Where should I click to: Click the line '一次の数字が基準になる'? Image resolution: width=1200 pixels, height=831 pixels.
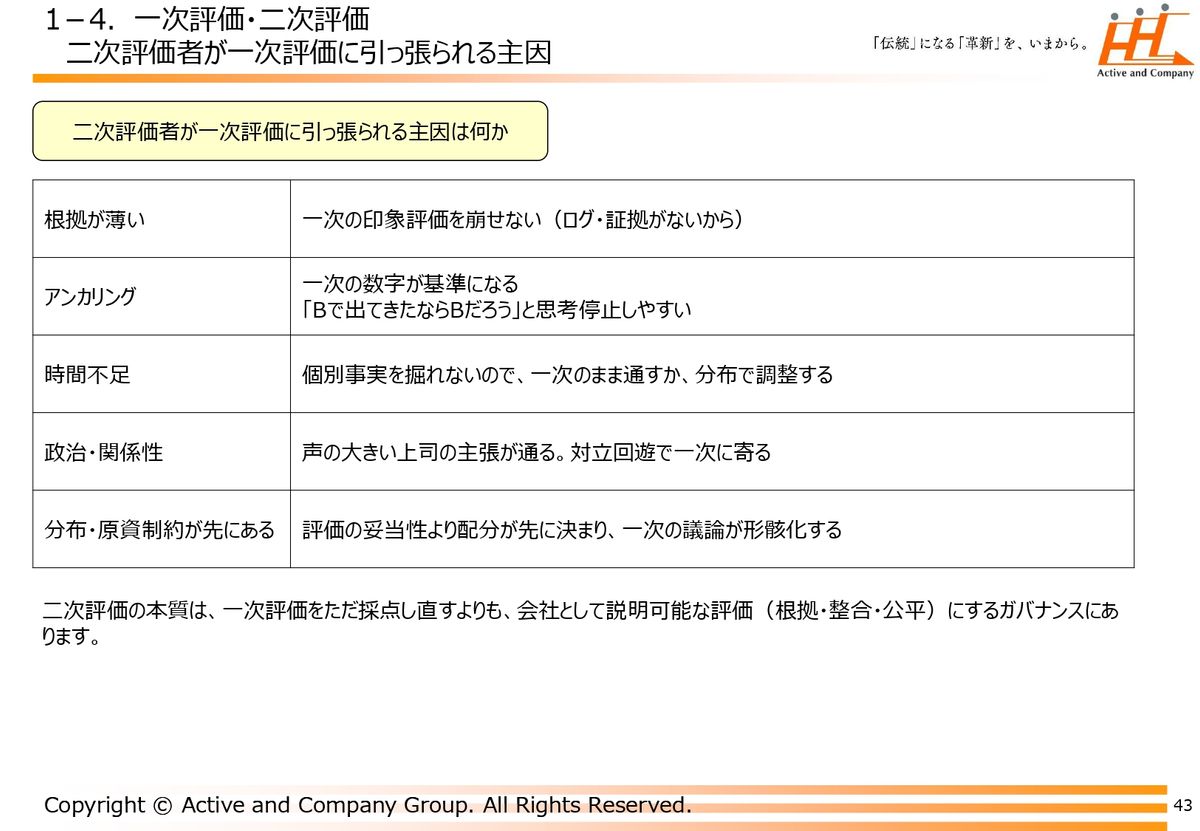[x=411, y=284]
